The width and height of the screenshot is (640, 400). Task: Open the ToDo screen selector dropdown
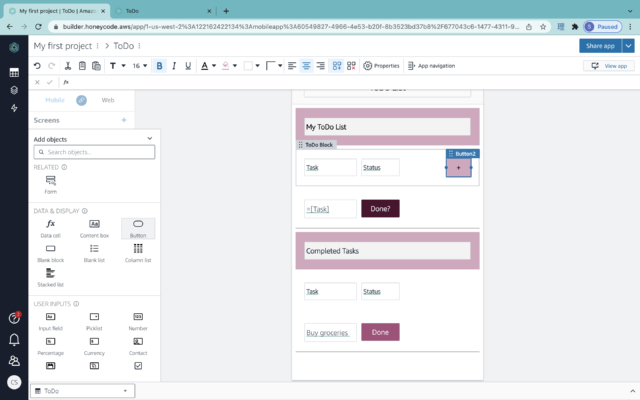[x=82, y=391]
